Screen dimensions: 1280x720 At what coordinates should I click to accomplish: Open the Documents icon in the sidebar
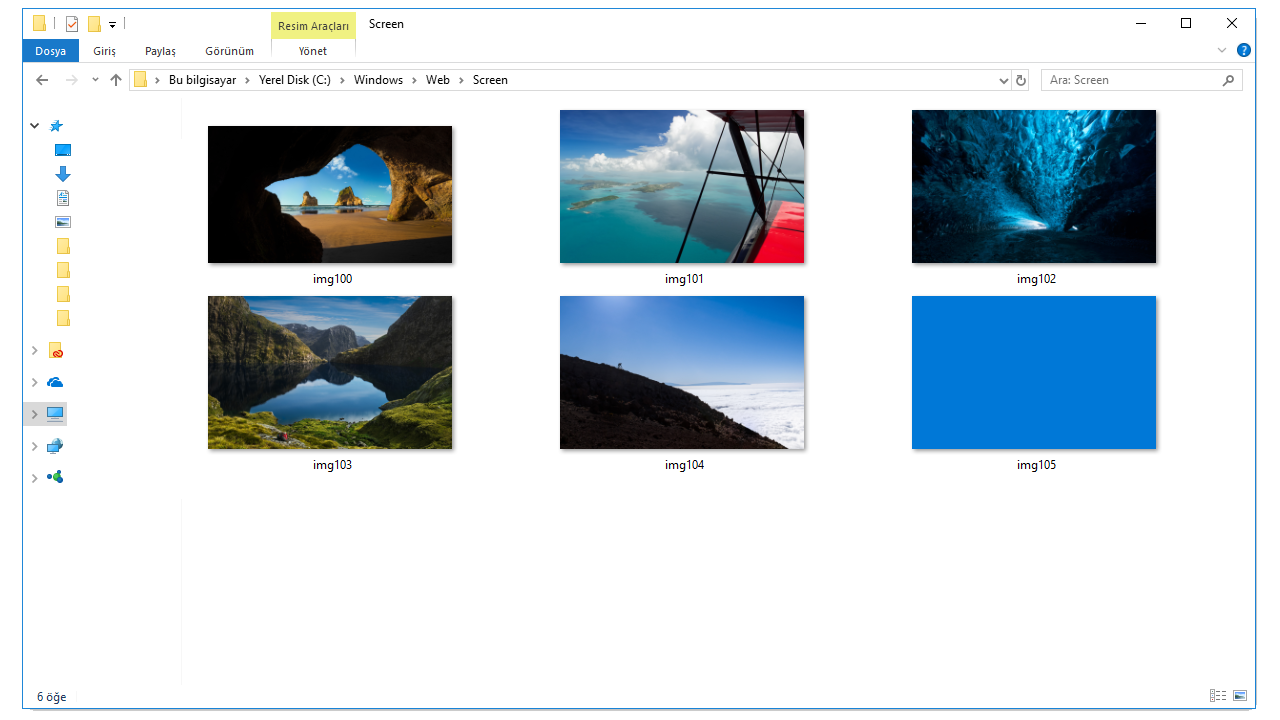(63, 198)
